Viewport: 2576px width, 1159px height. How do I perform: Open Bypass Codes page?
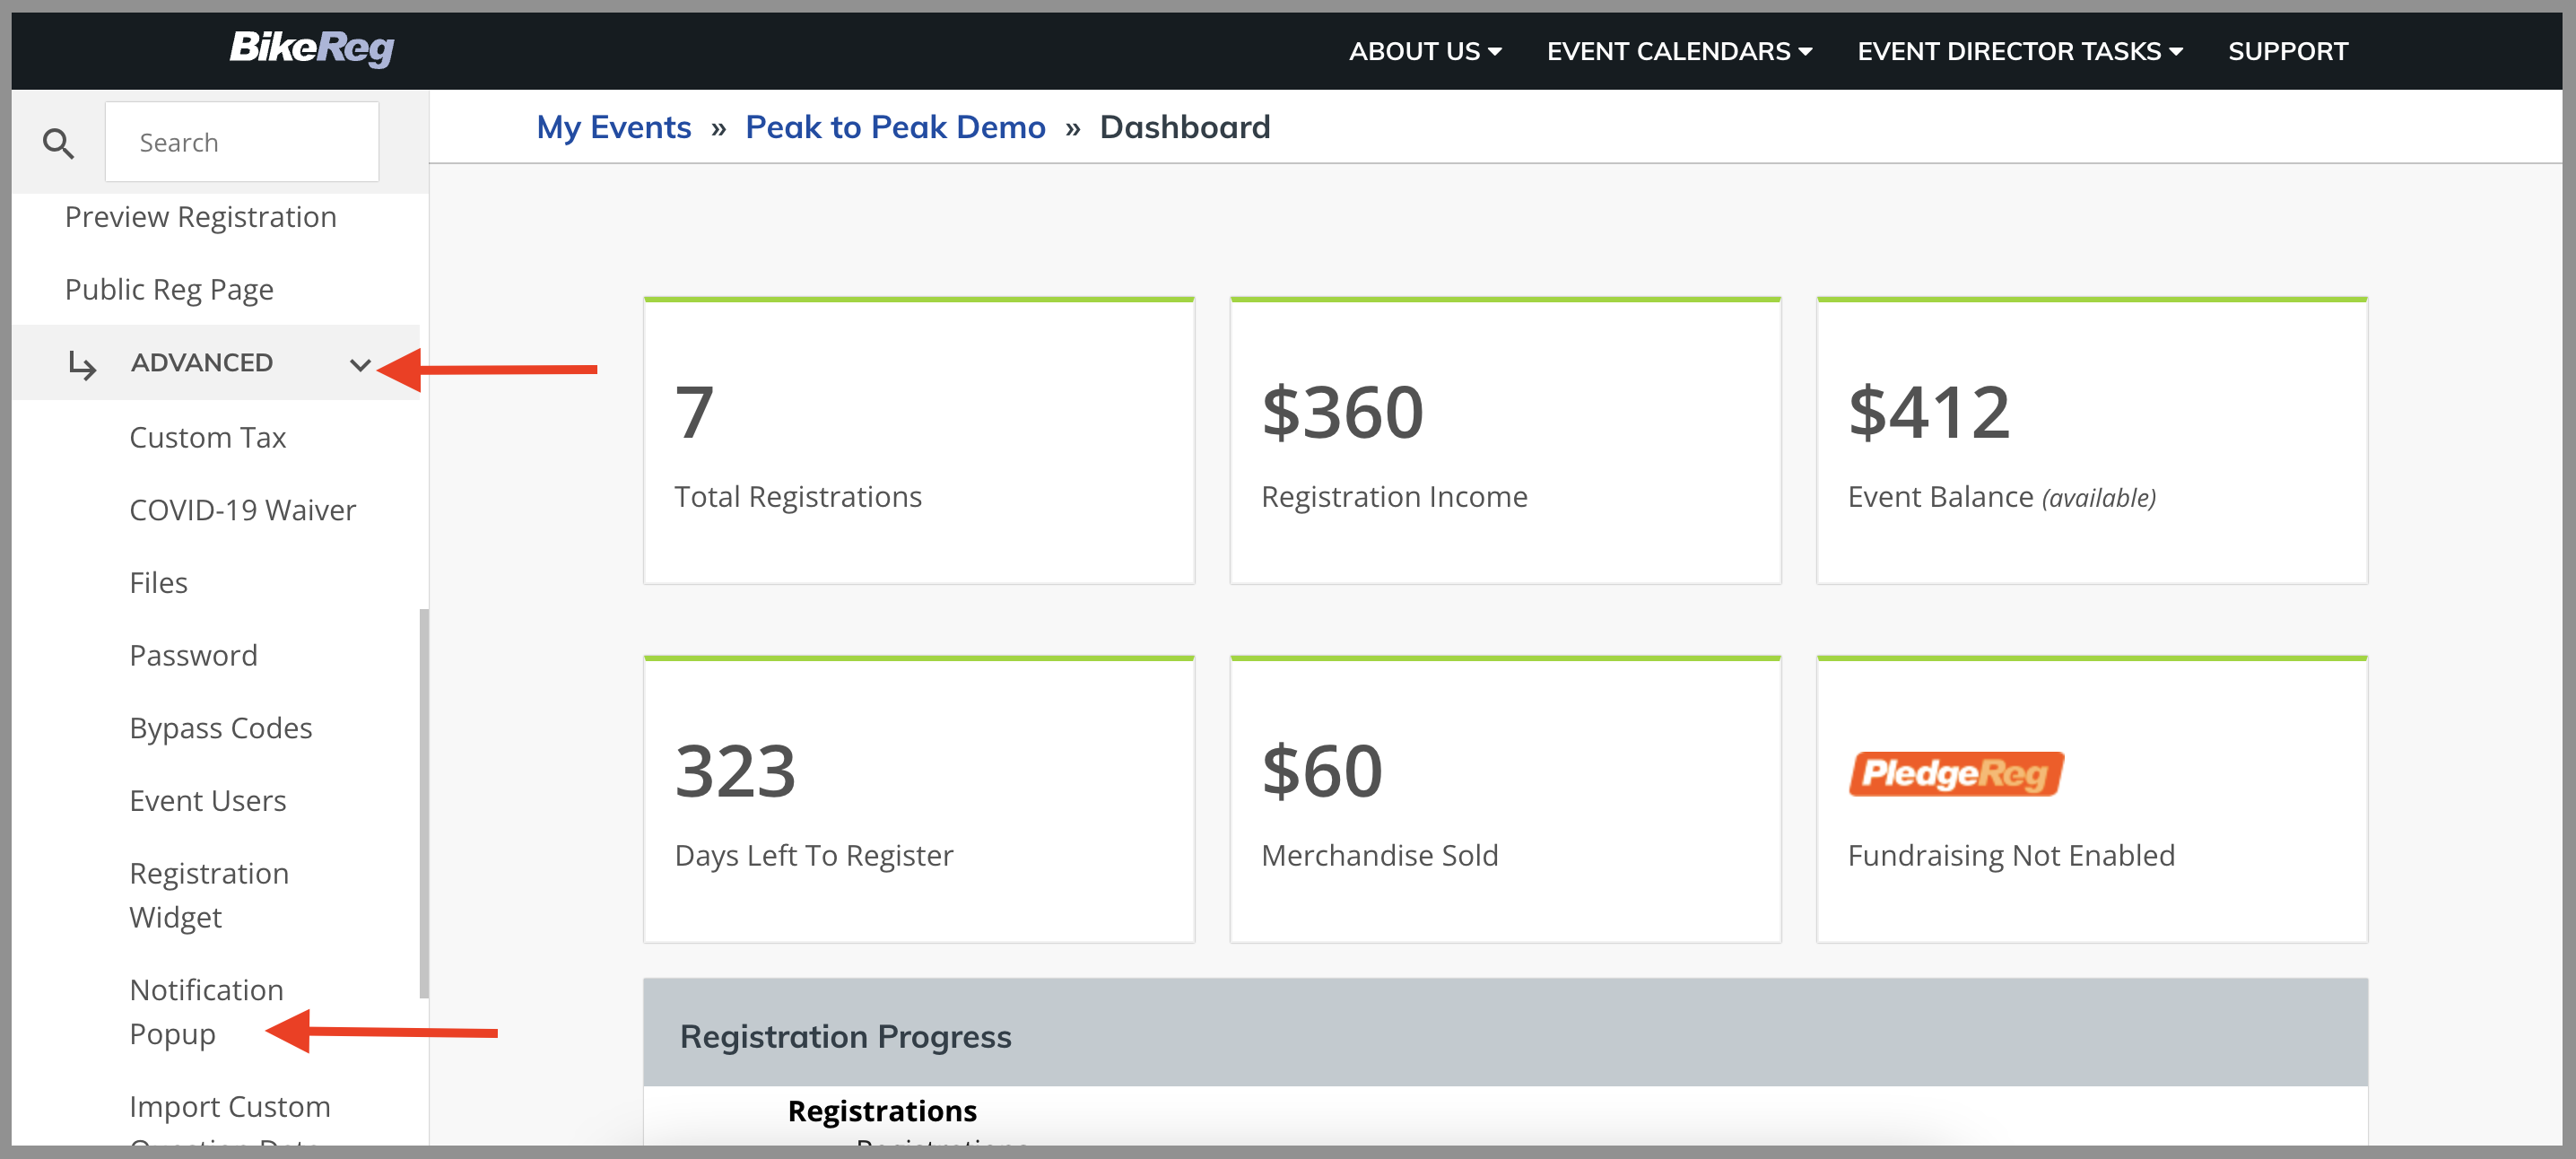[x=220, y=728]
